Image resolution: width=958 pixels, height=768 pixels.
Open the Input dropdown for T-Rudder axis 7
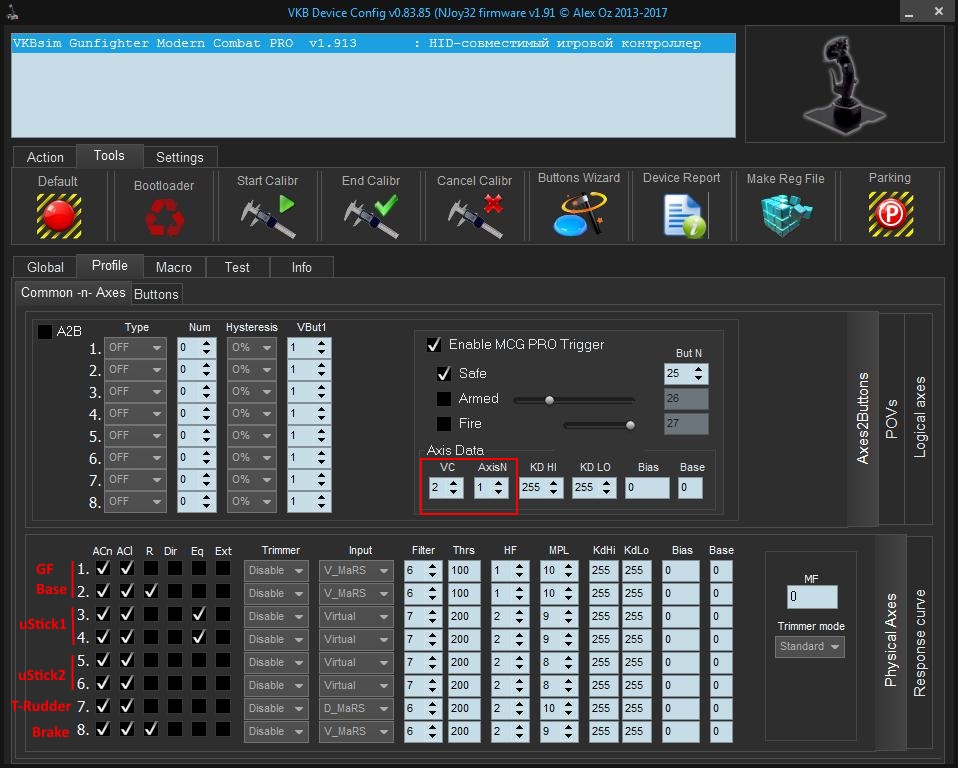(x=357, y=708)
